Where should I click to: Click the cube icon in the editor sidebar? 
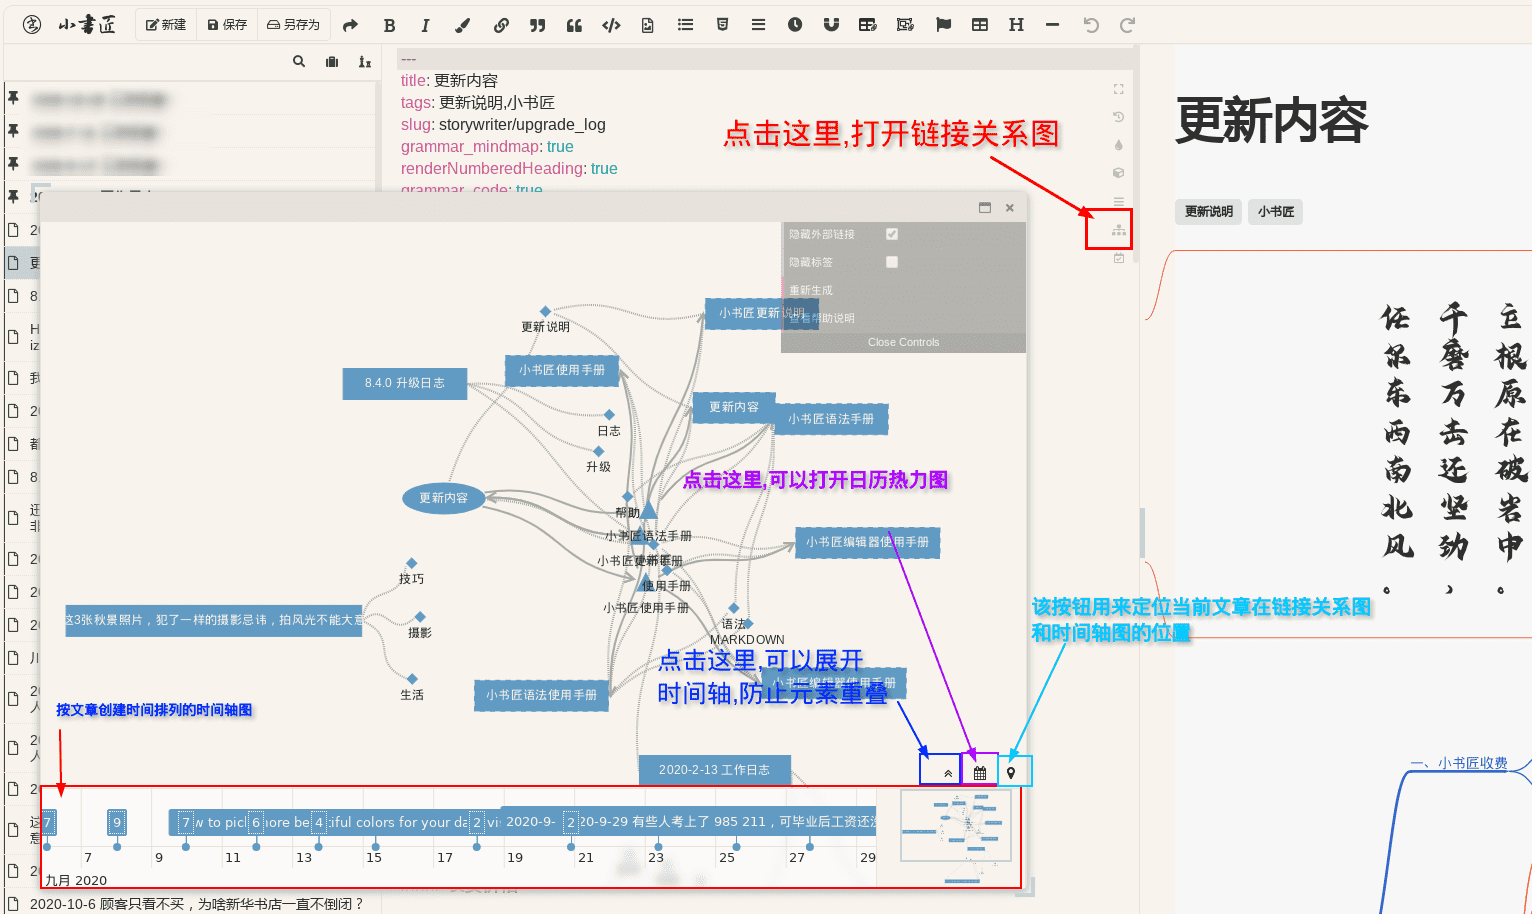pos(1119,173)
